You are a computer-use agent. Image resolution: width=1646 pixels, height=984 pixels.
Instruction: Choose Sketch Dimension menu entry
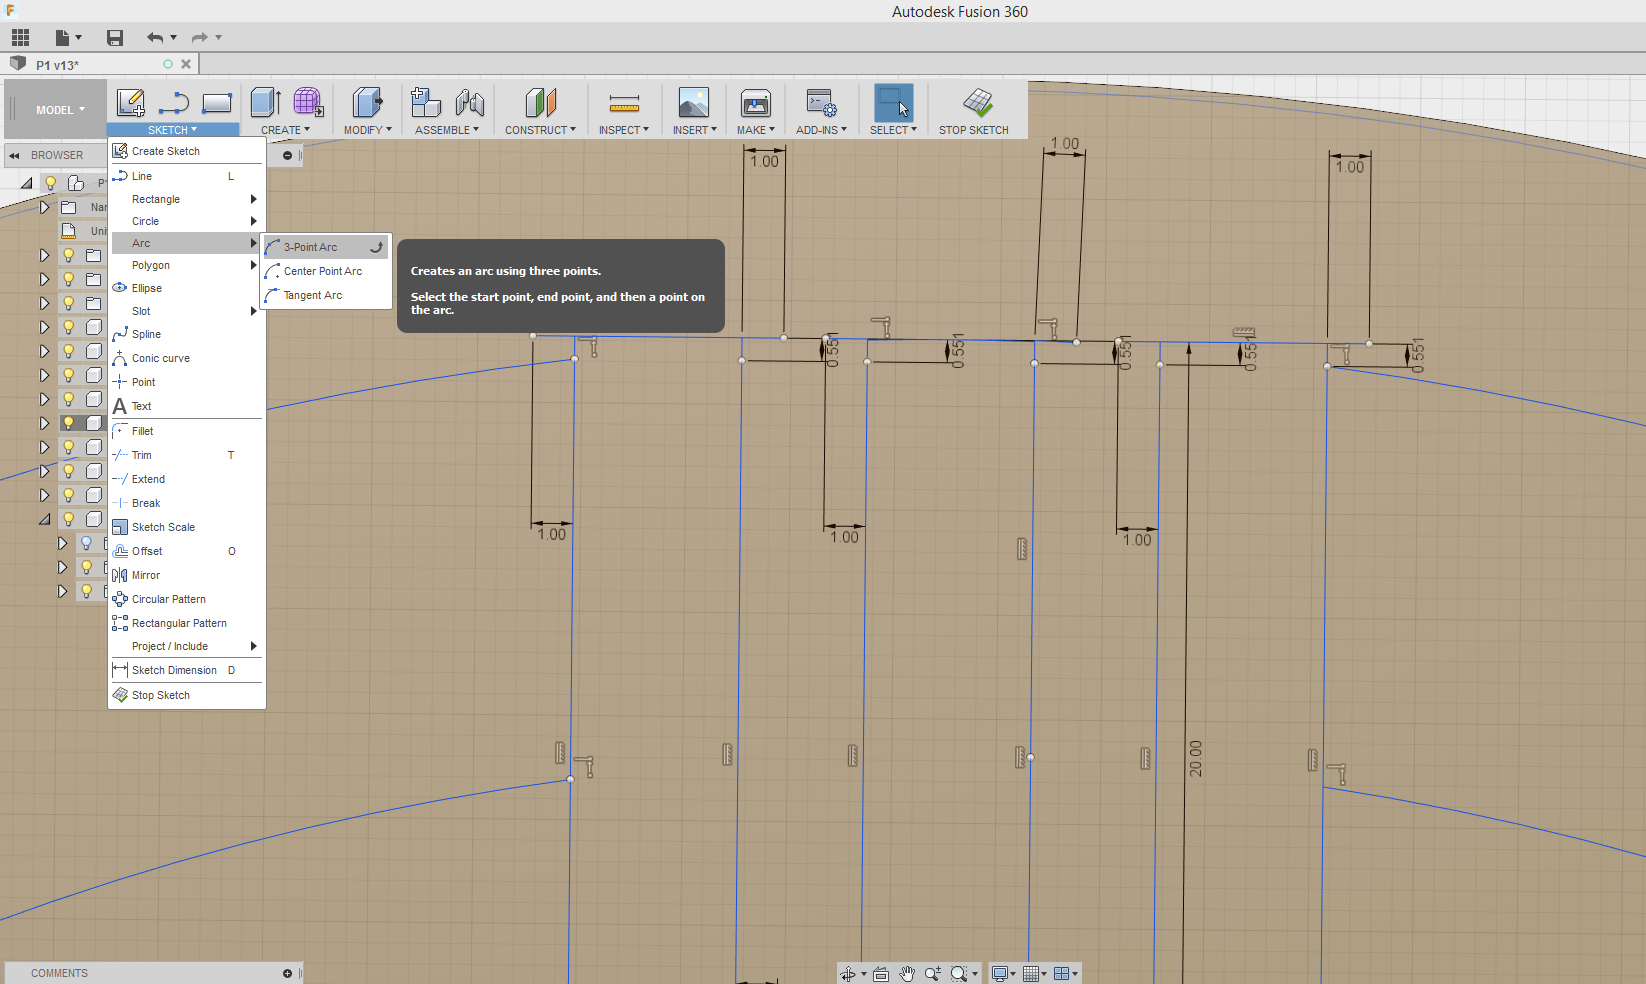tap(186, 670)
